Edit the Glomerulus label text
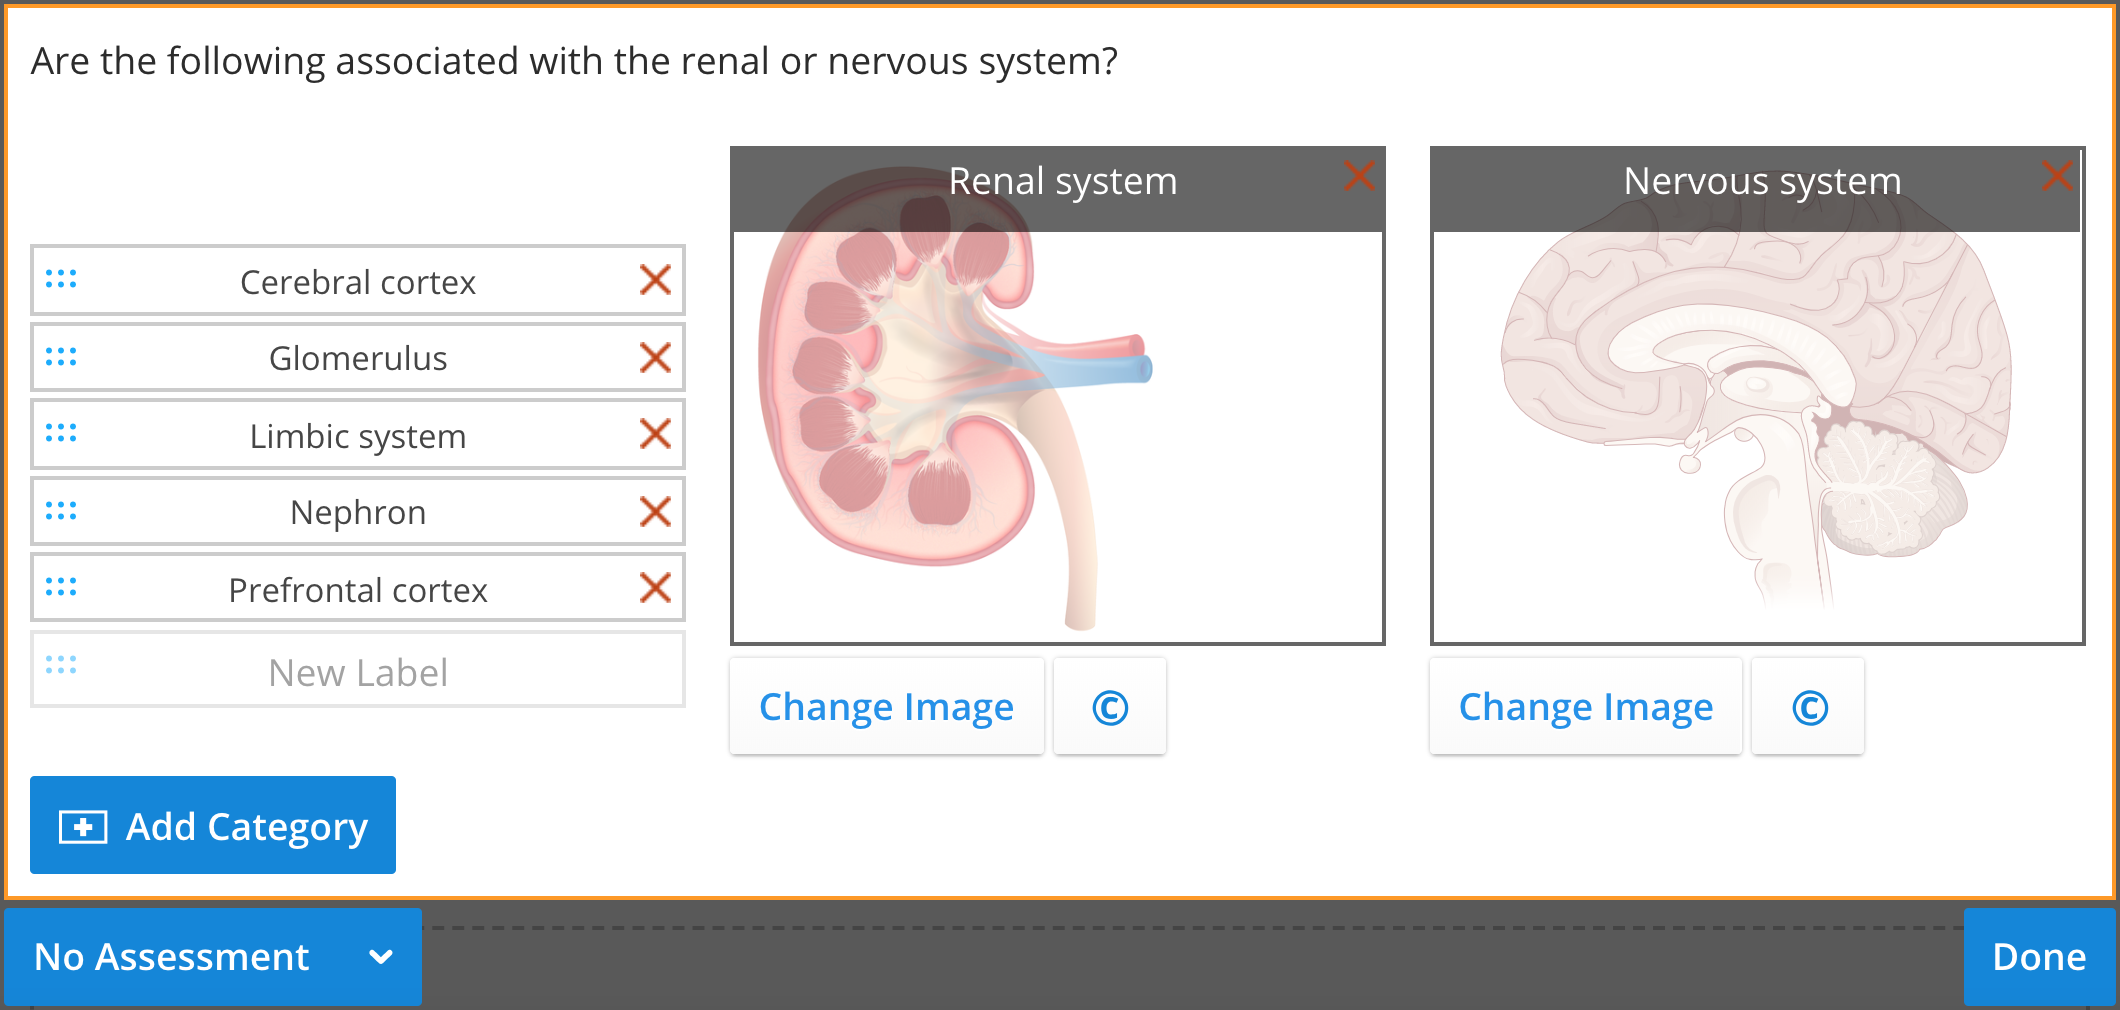The height and width of the screenshot is (1010, 2120). pyautogui.click(x=358, y=358)
